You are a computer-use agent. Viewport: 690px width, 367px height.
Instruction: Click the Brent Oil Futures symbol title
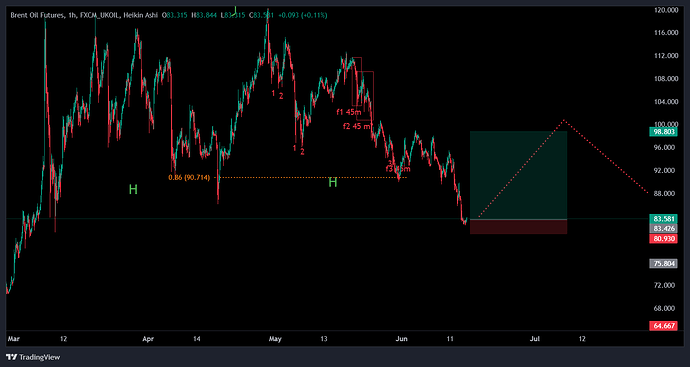point(37,15)
